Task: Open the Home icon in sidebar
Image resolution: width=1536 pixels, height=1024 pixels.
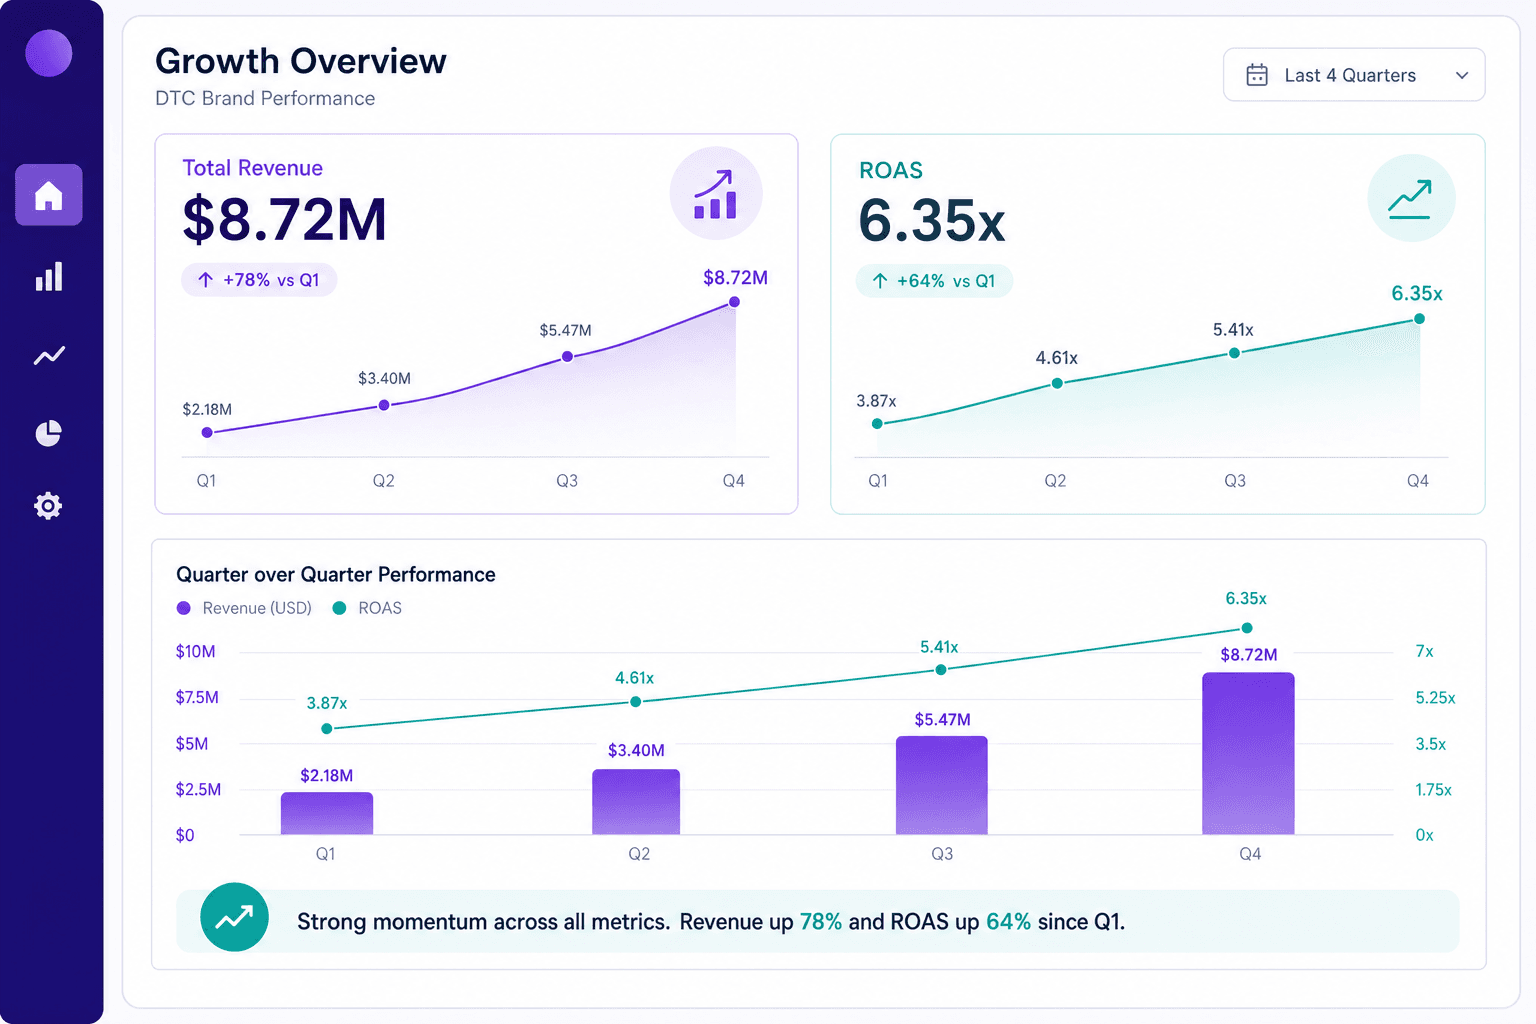Action: [48, 195]
